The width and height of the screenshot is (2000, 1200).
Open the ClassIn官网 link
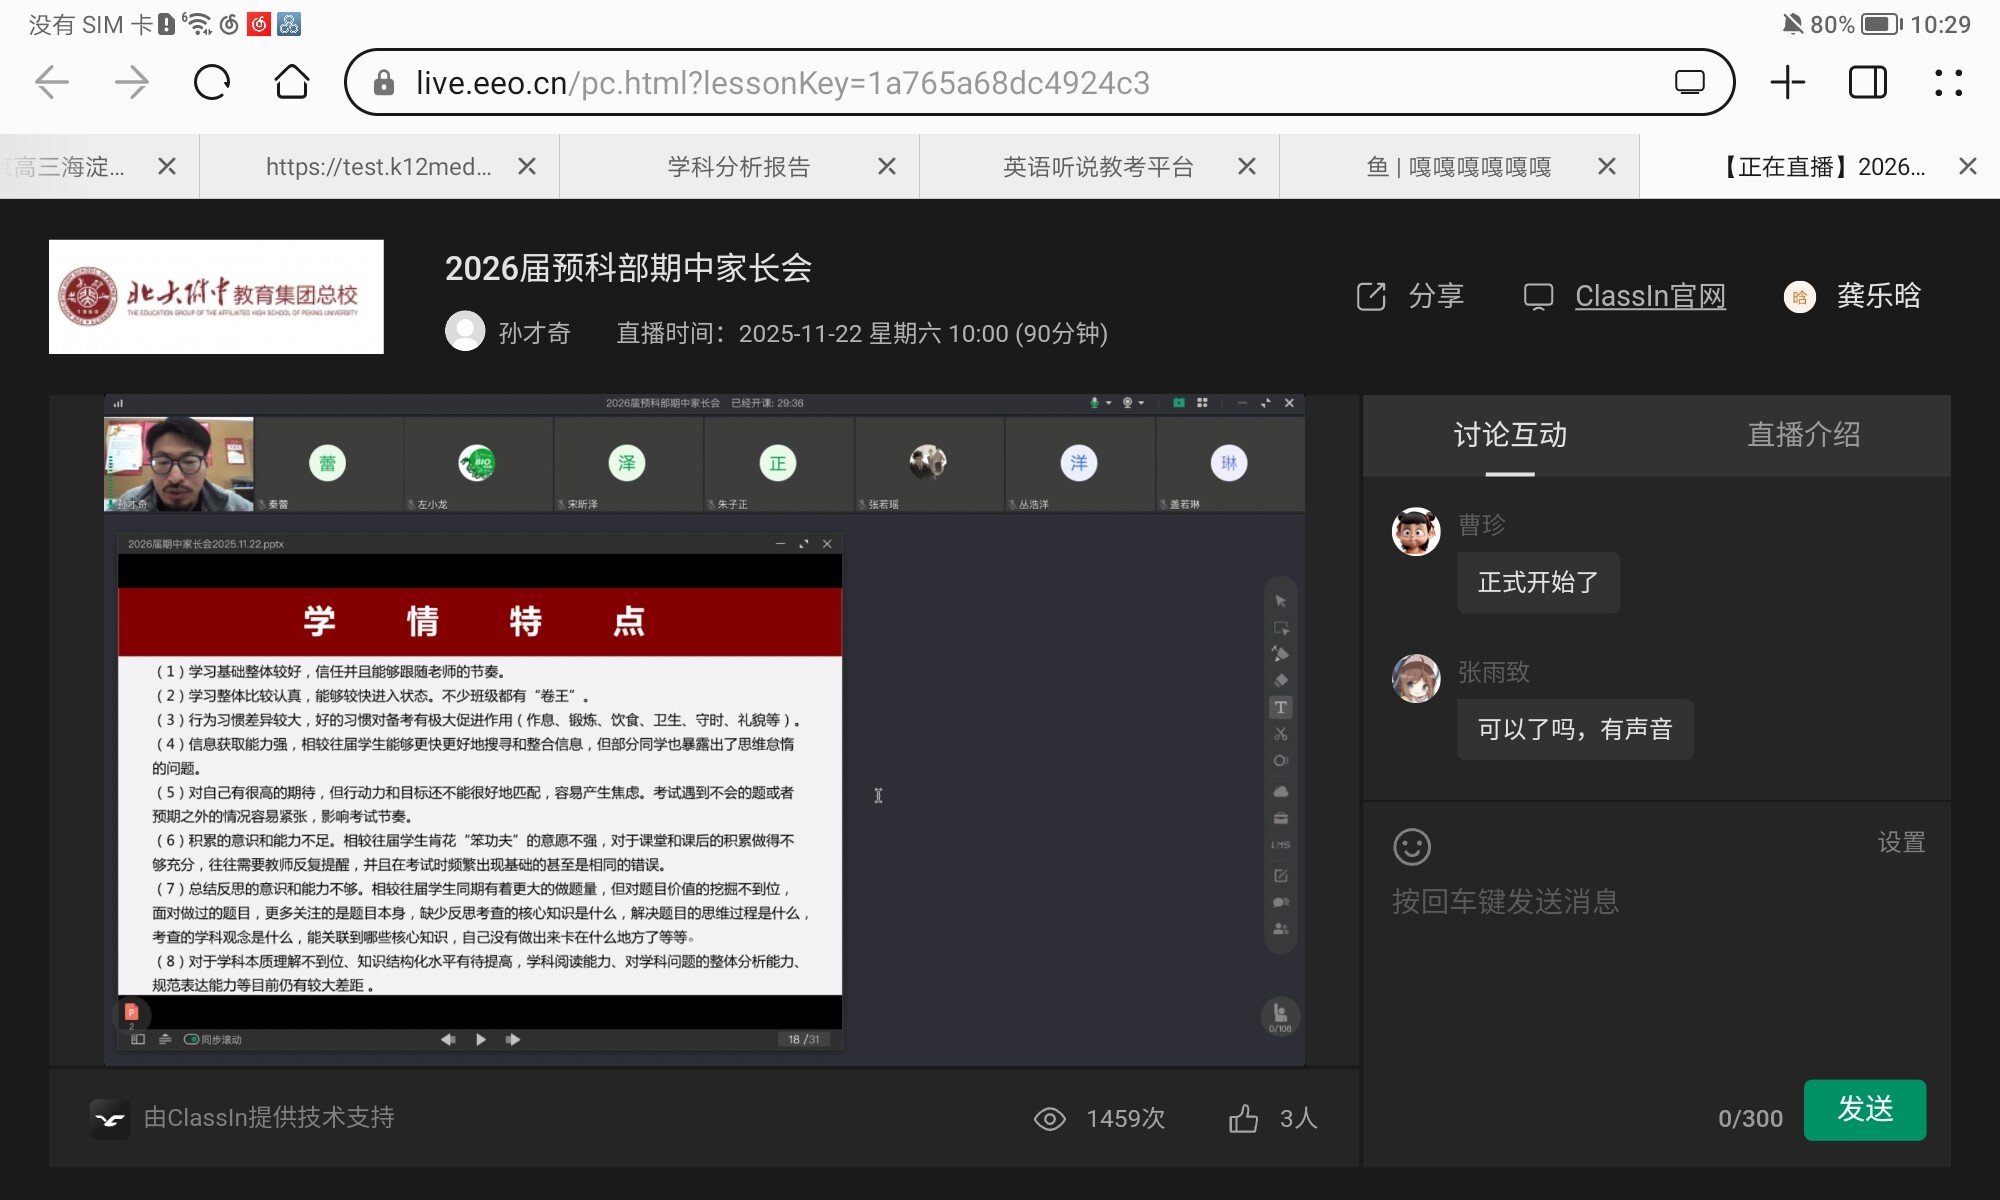[1650, 296]
